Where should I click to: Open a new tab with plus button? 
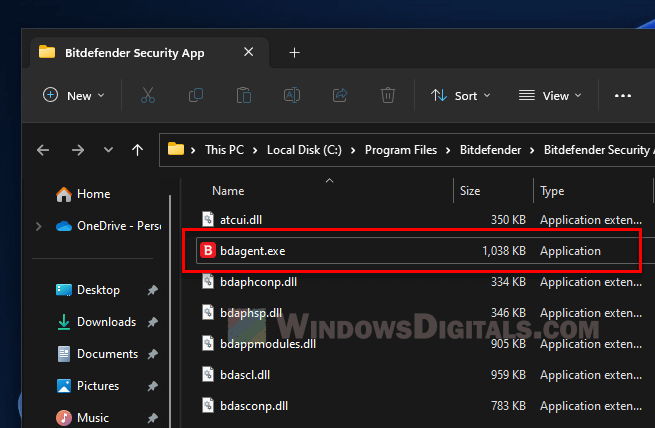[294, 53]
